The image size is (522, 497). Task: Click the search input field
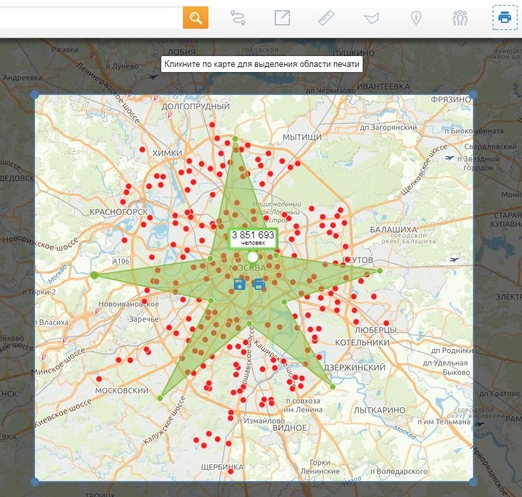click(x=91, y=17)
